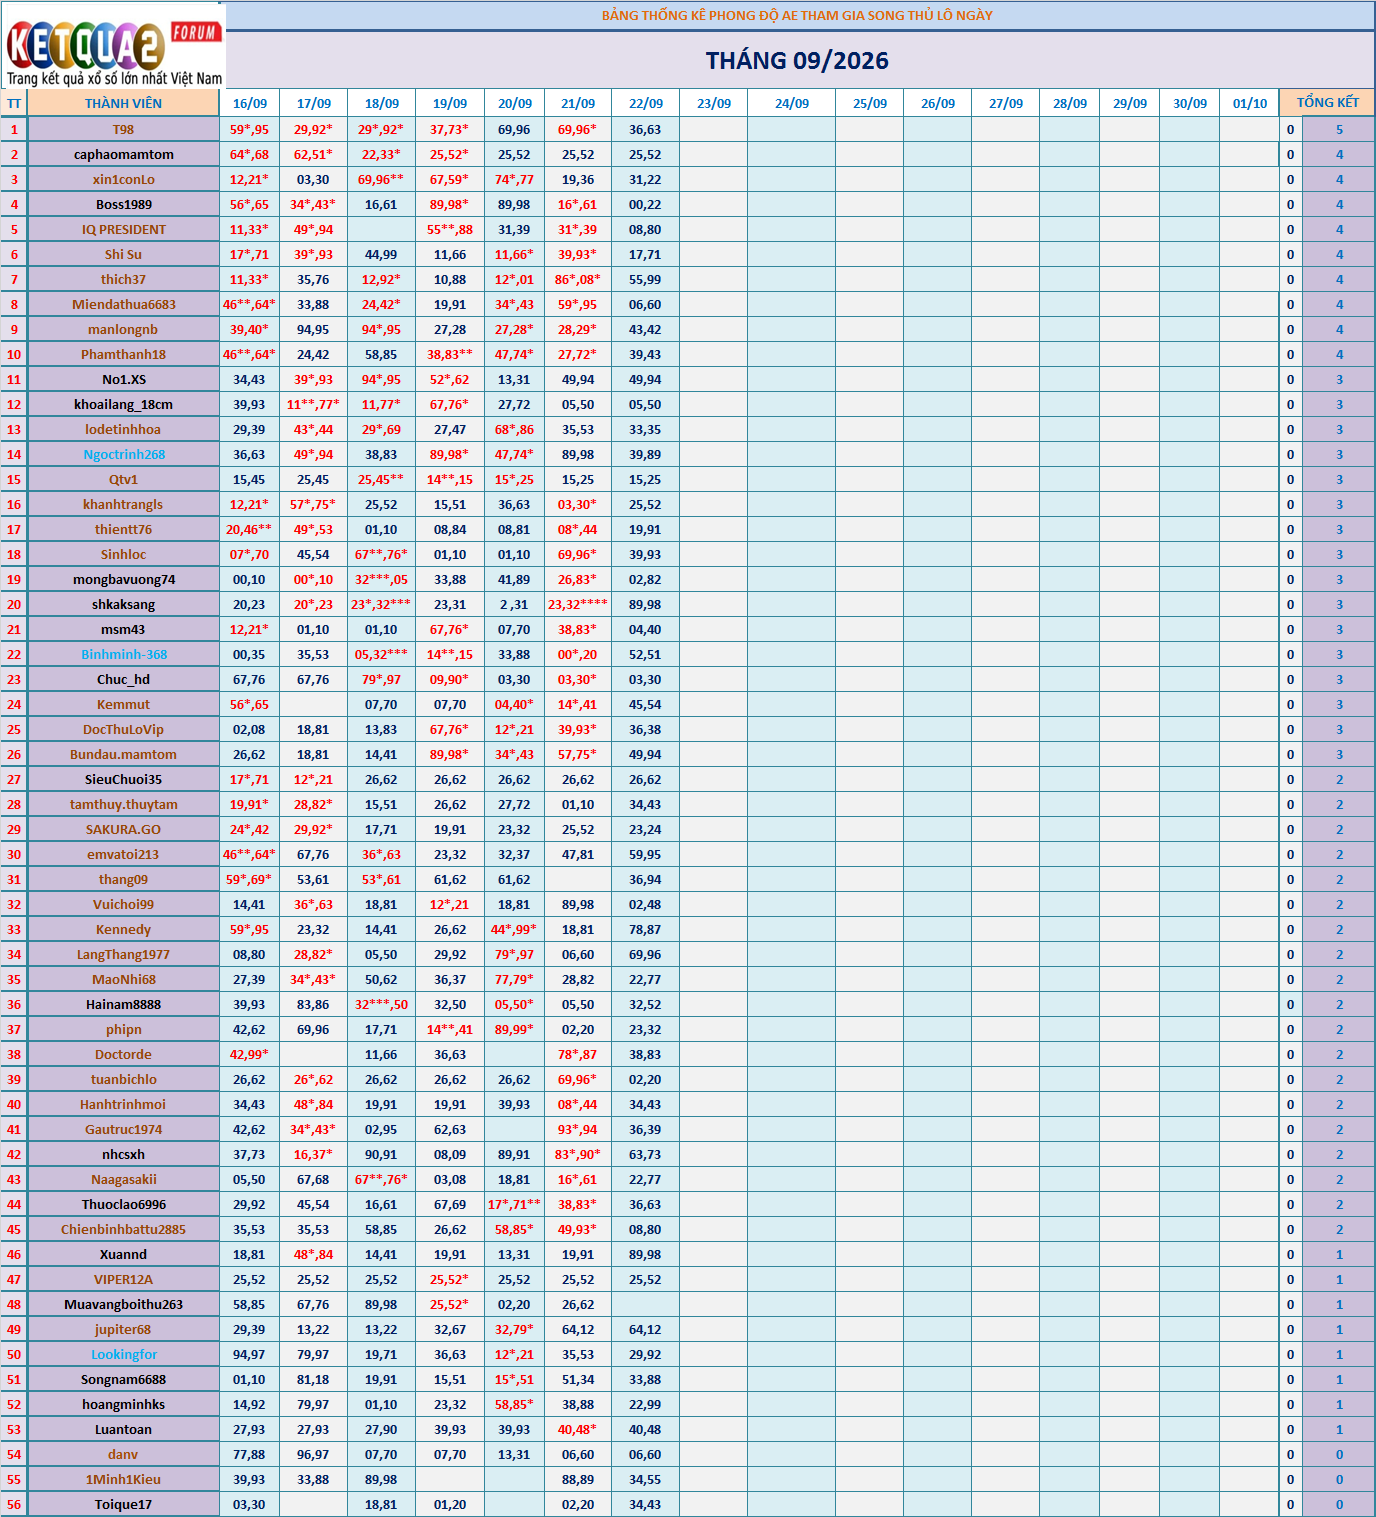The image size is (1376, 1517).
Task: Click member name No1.XS
Action: coord(123,380)
